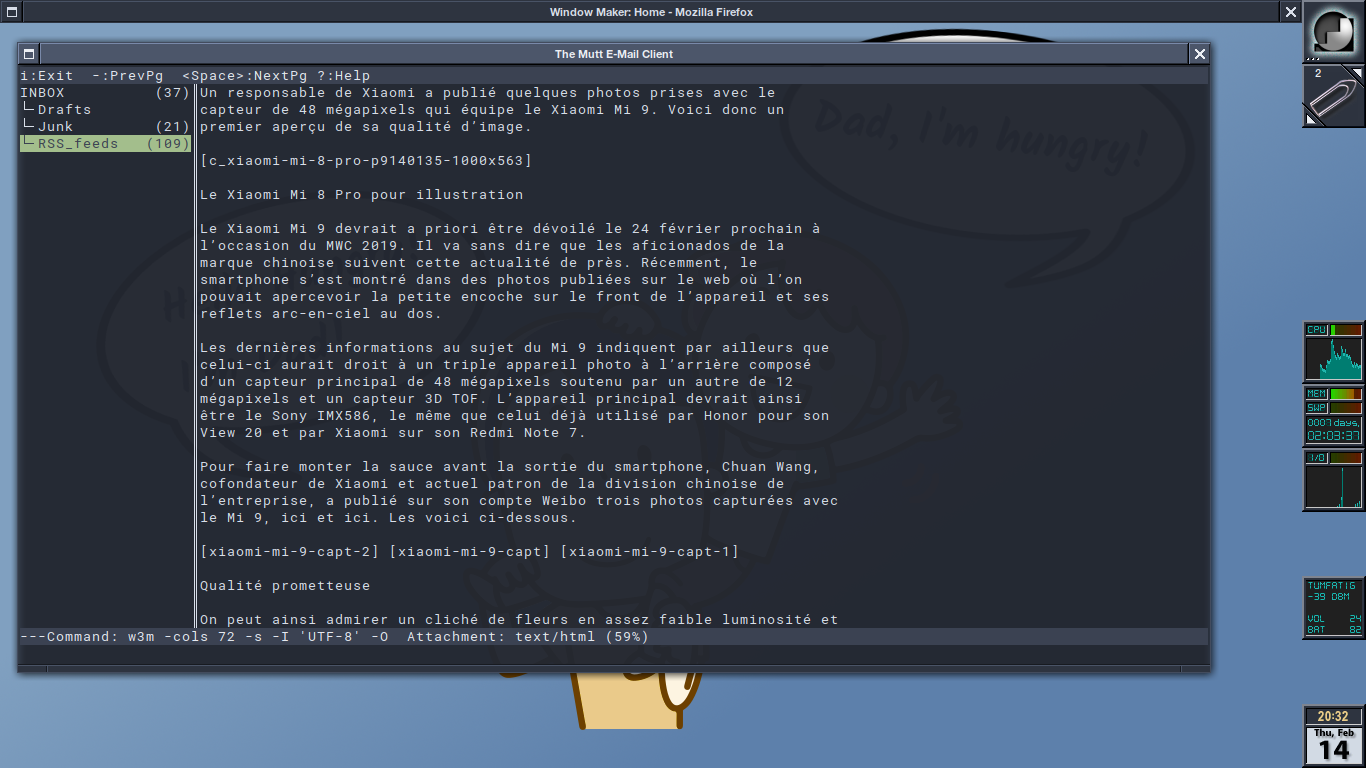Click the [xiaomi-mi-9-capt-2] image placeholder
The width and height of the screenshot is (1366, 768).
(290, 552)
